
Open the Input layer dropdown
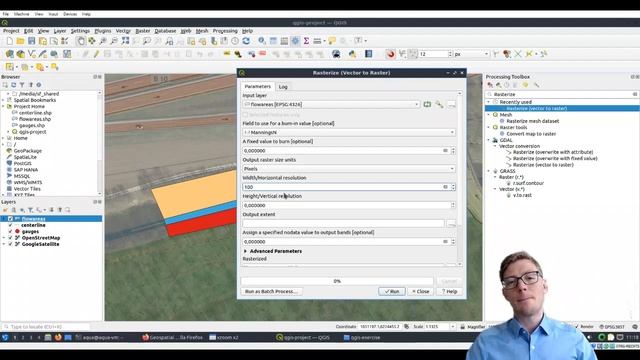click(x=331, y=104)
